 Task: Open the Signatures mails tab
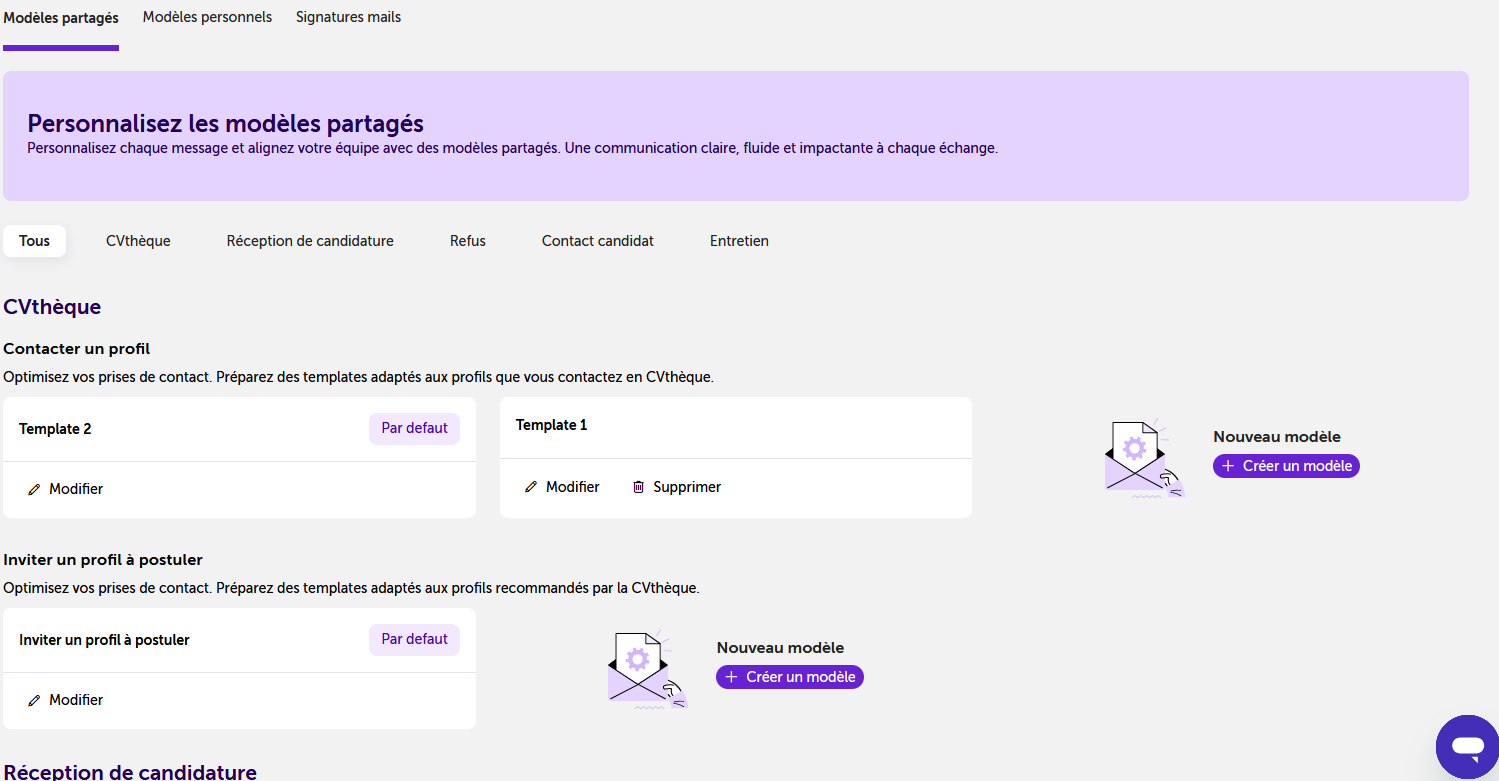348,17
